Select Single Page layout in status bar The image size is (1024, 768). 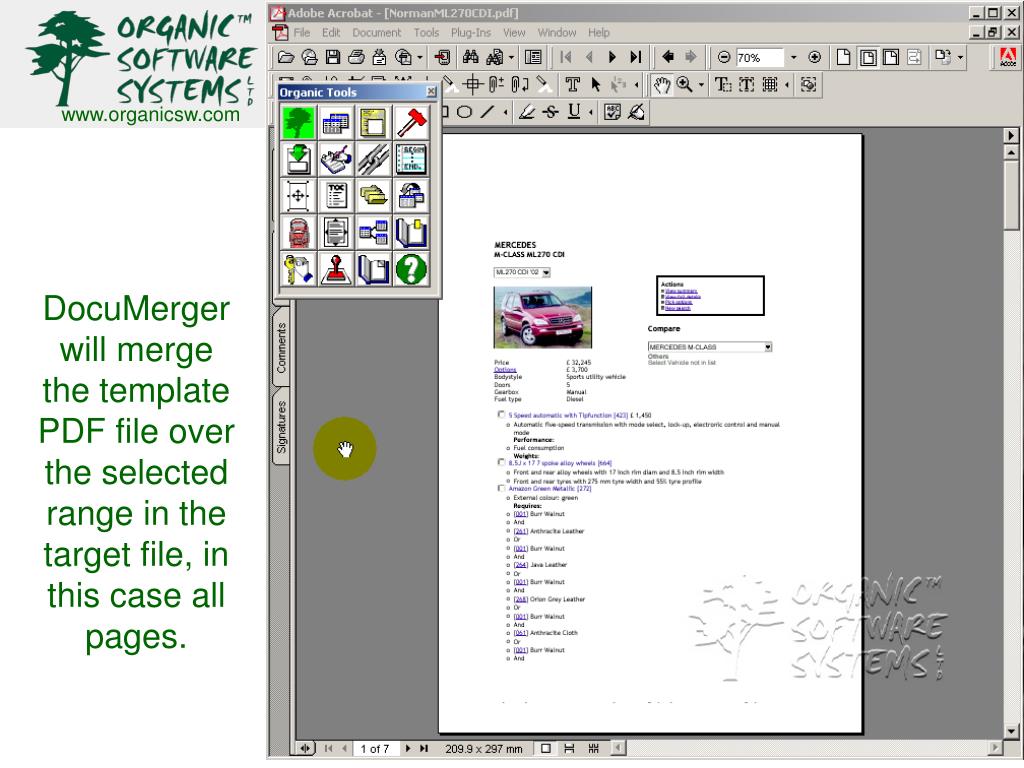point(545,748)
